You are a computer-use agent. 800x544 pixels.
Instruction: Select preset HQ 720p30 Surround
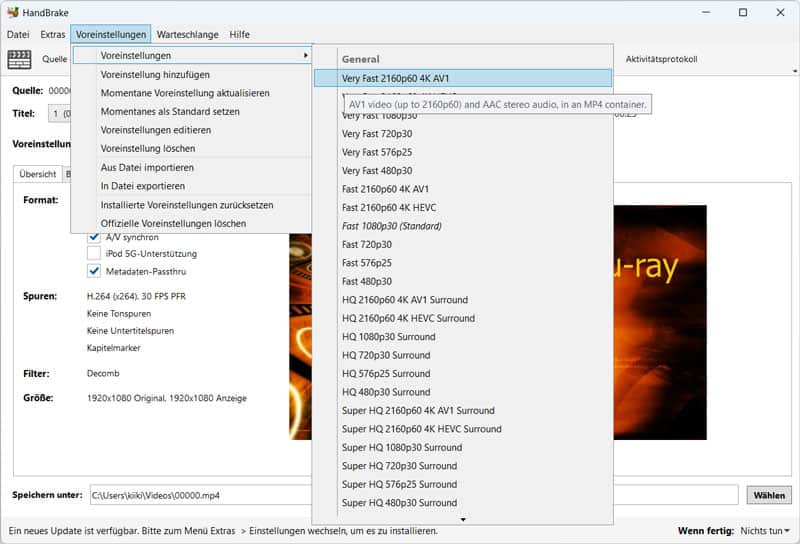(463, 355)
